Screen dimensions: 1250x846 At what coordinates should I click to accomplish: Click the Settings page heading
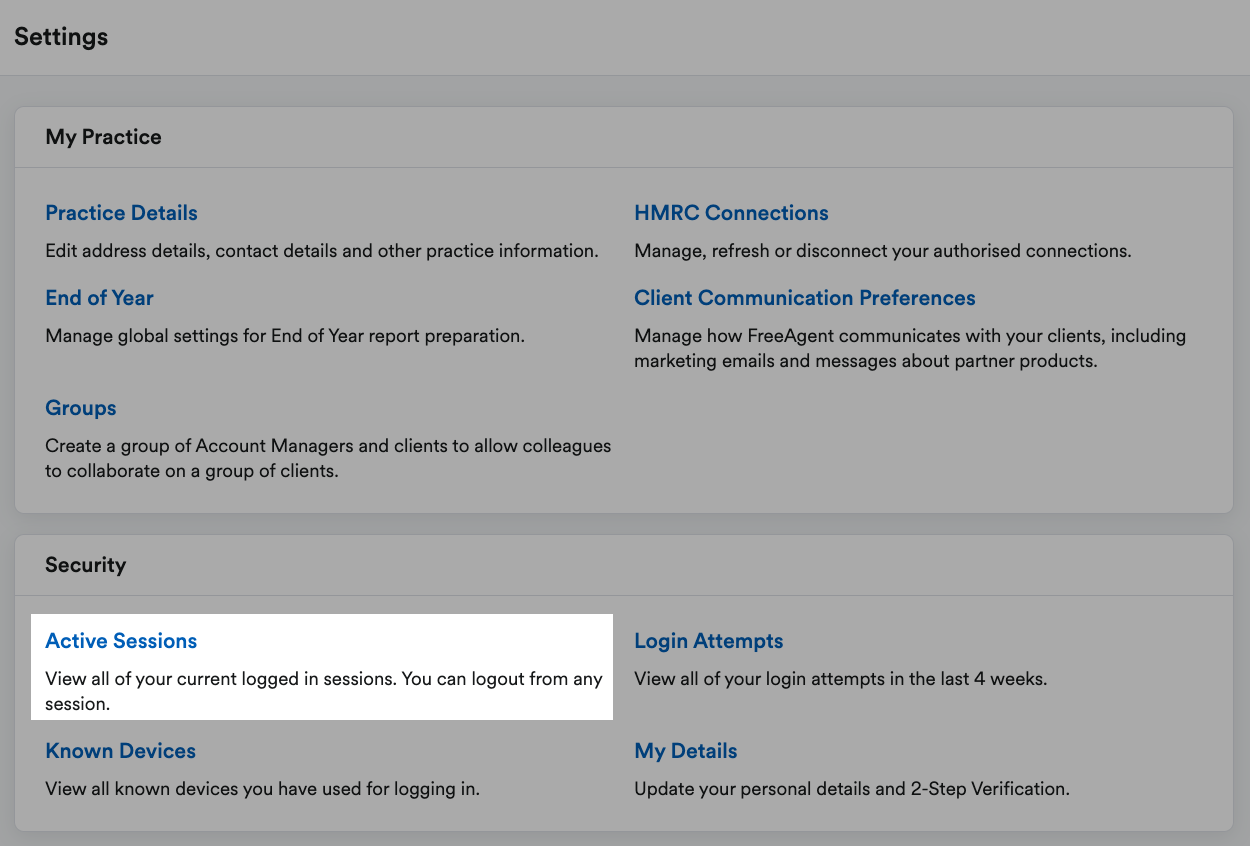61,36
